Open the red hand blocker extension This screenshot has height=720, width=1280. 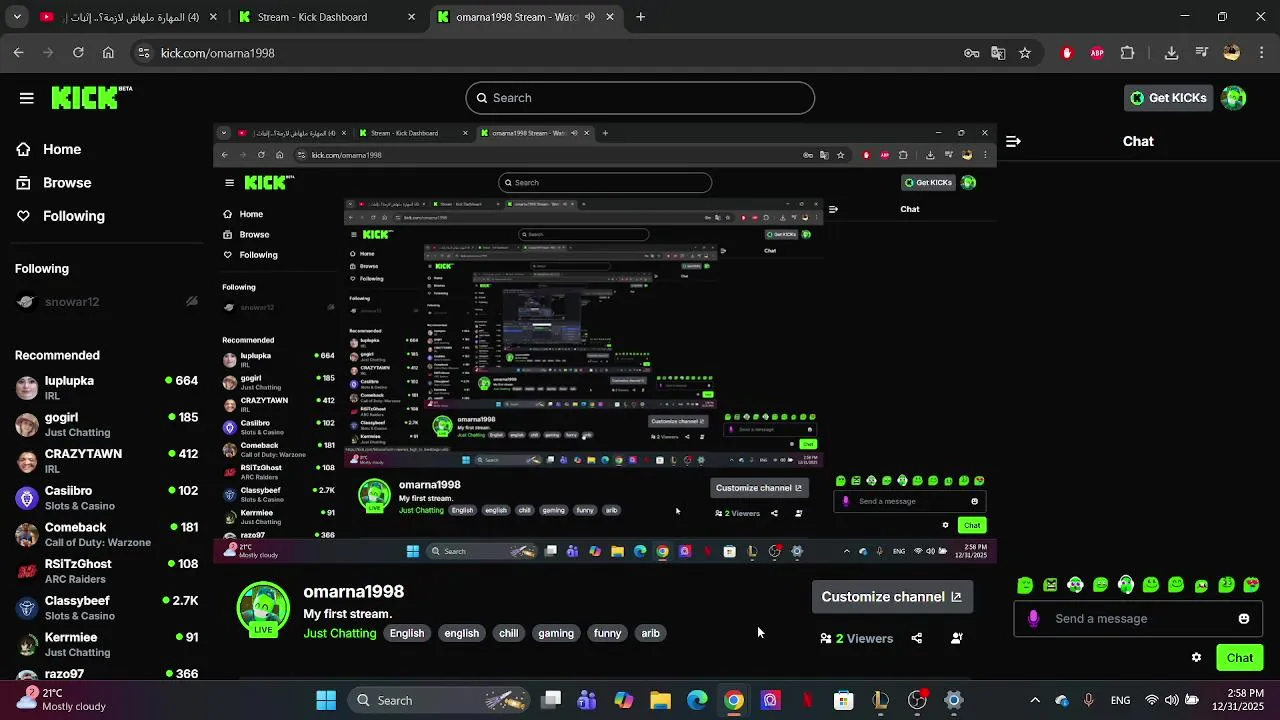[1067, 53]
